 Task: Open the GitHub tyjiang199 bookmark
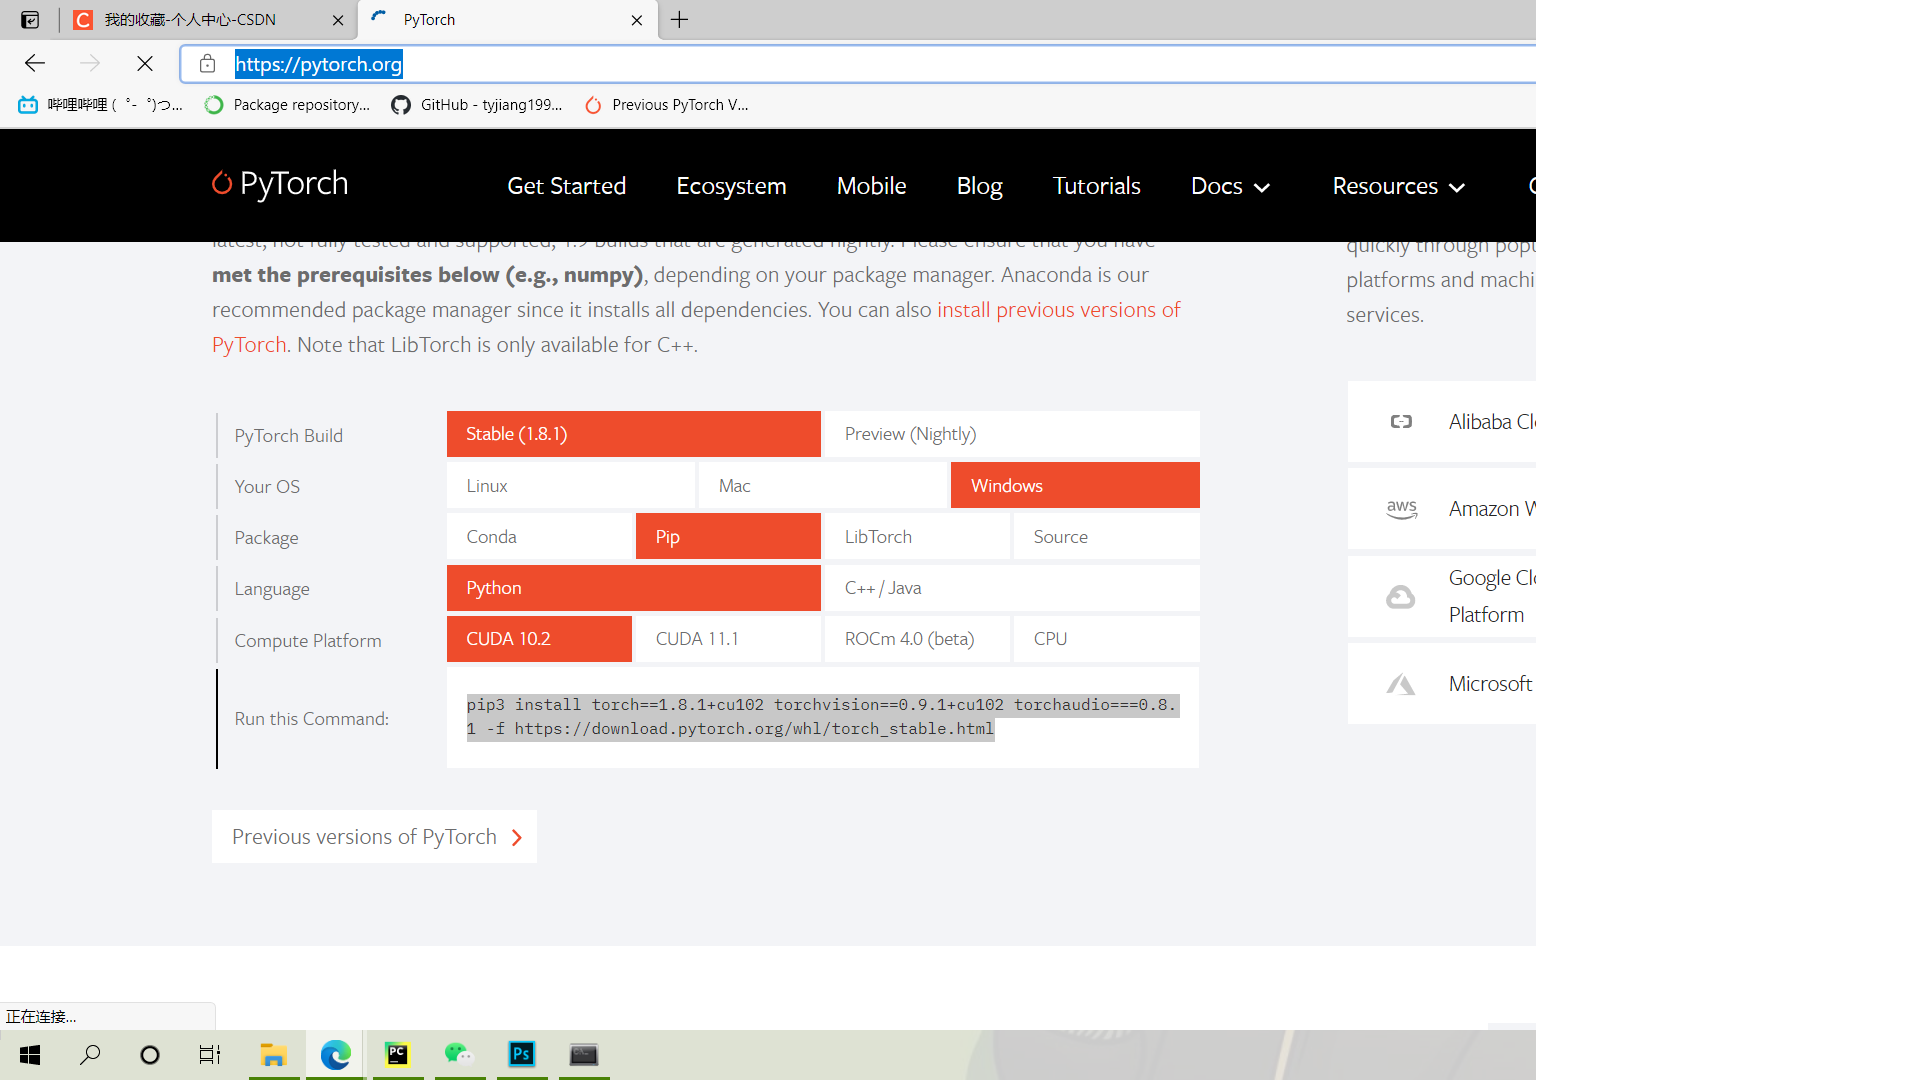pyautogui.click(x=477, y=104)
